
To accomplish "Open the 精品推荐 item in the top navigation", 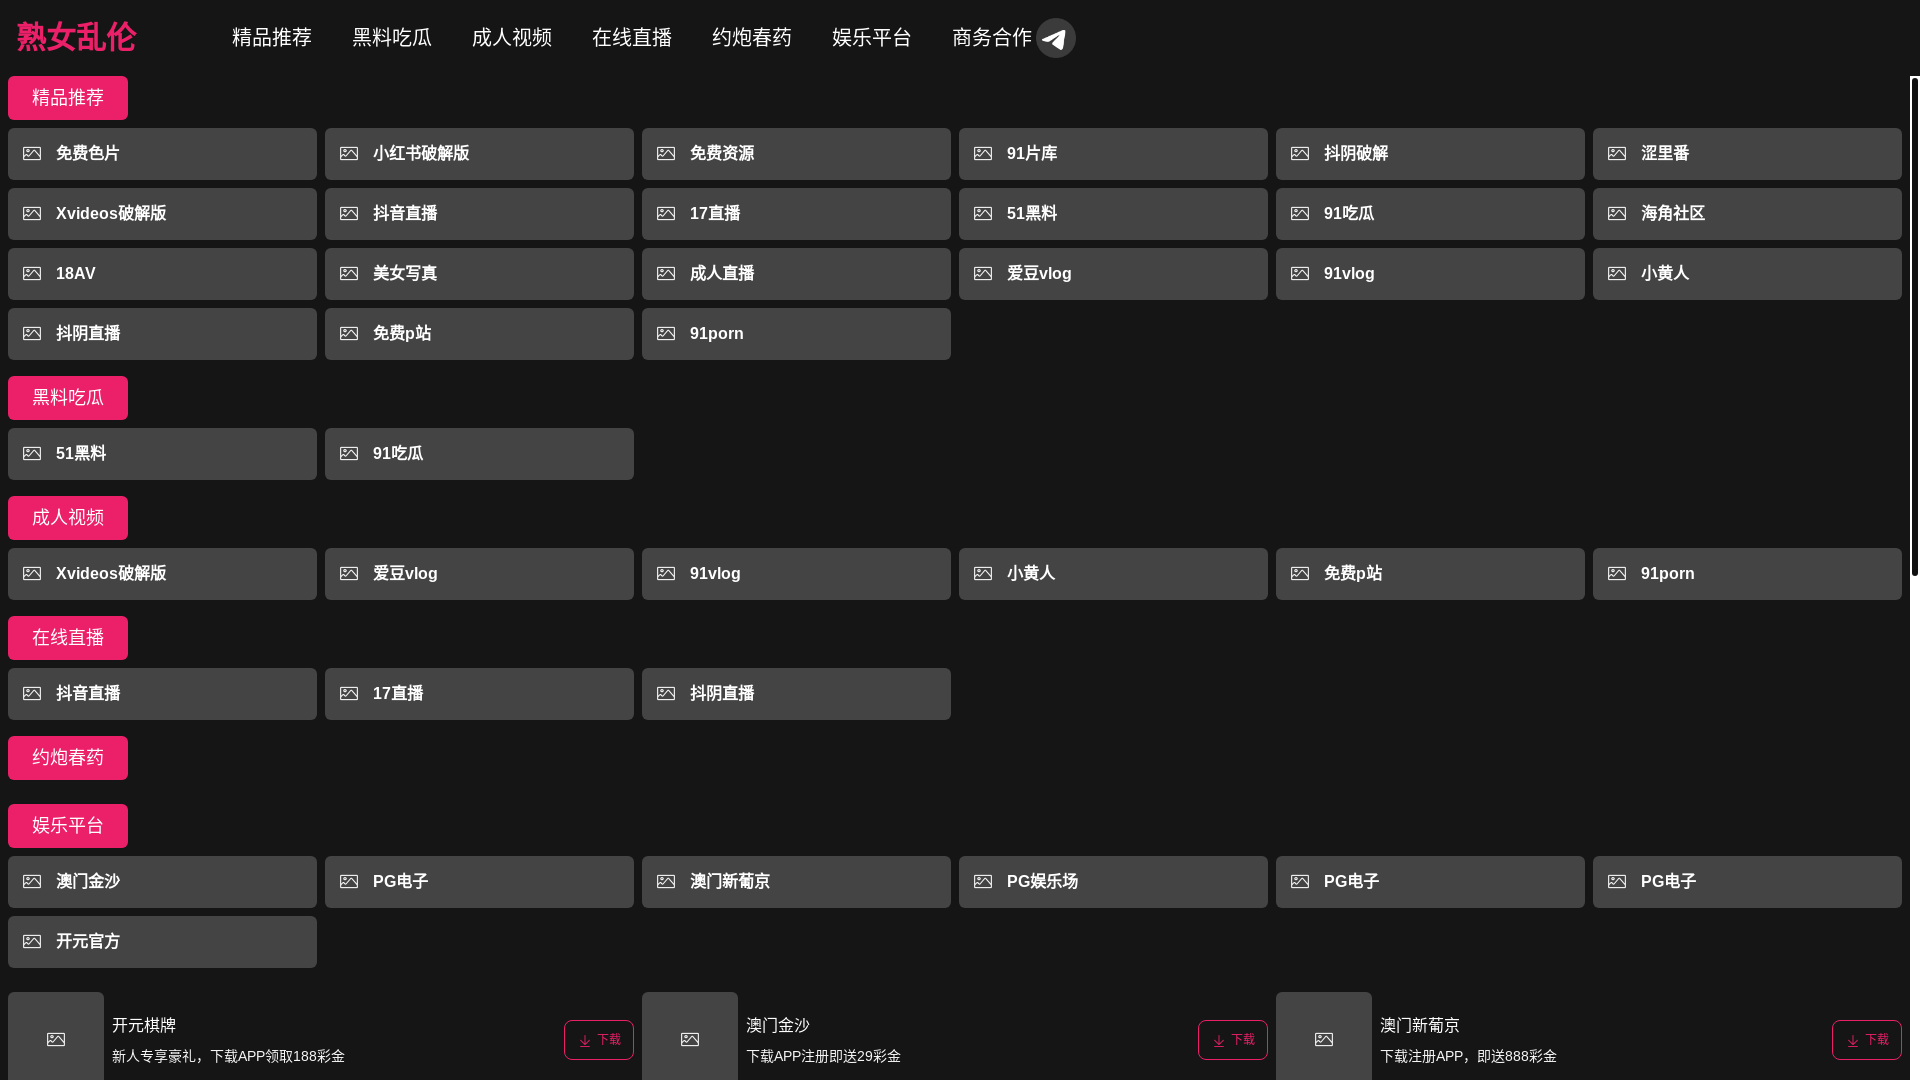I will [x=272, y=37].
